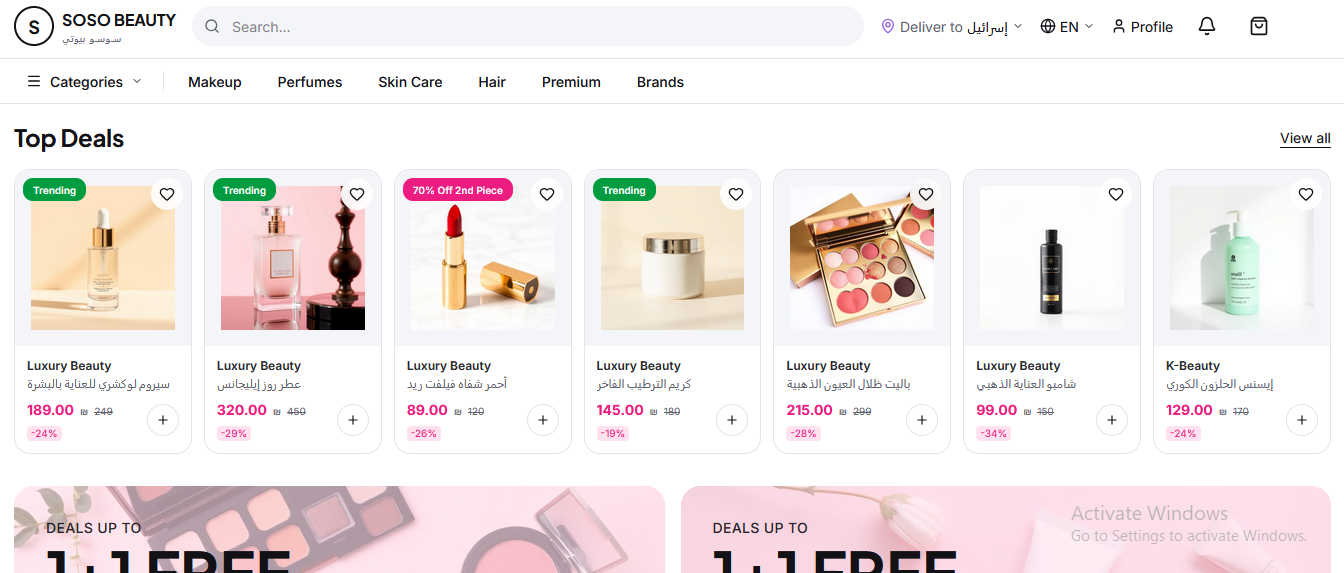Viewport: 1344px width, 573px height.
Task: Open the makeup palette deals banner
Action: point(340,530)
